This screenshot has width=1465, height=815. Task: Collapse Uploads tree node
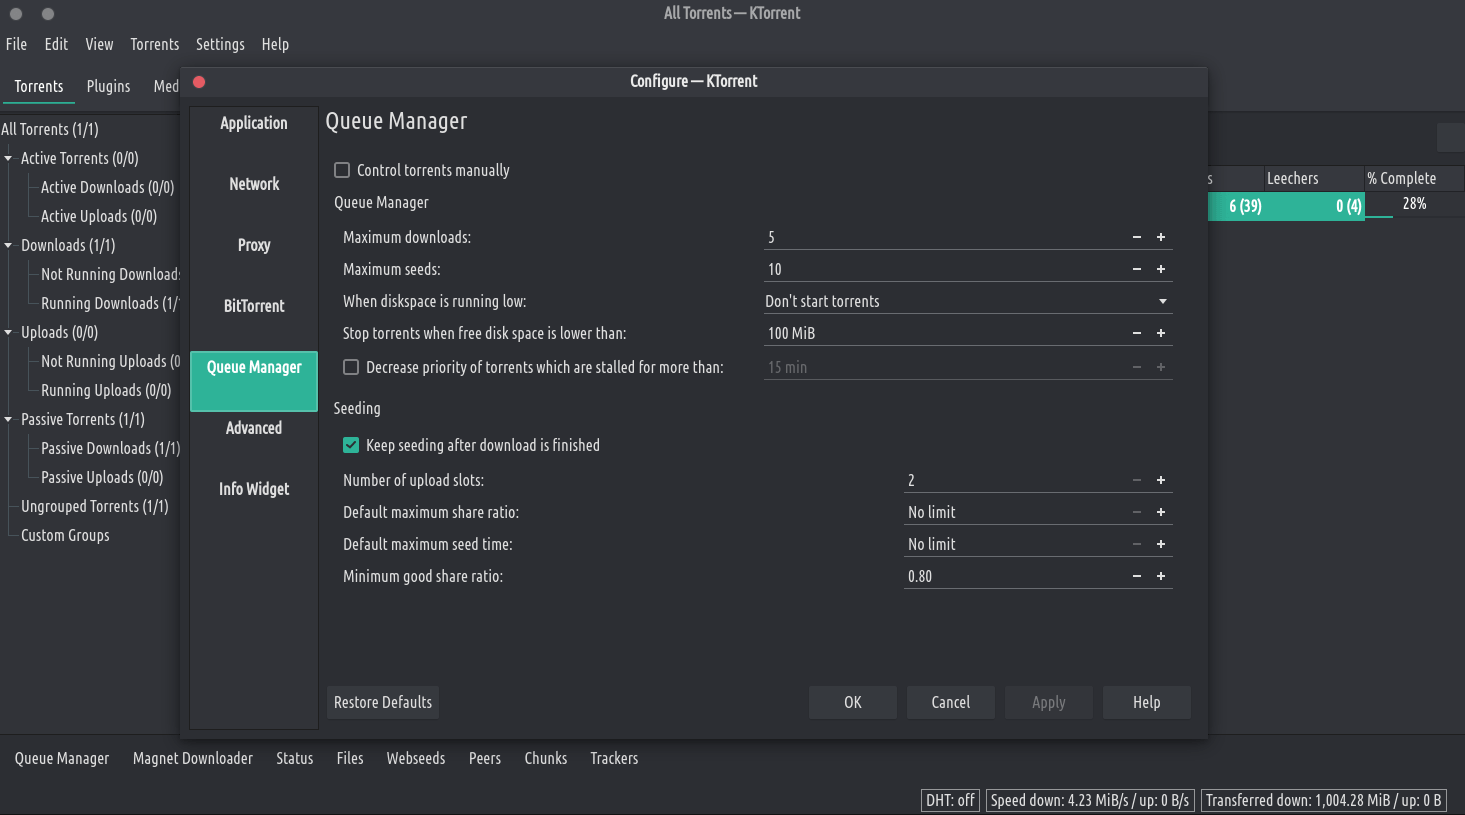point(9,332)
